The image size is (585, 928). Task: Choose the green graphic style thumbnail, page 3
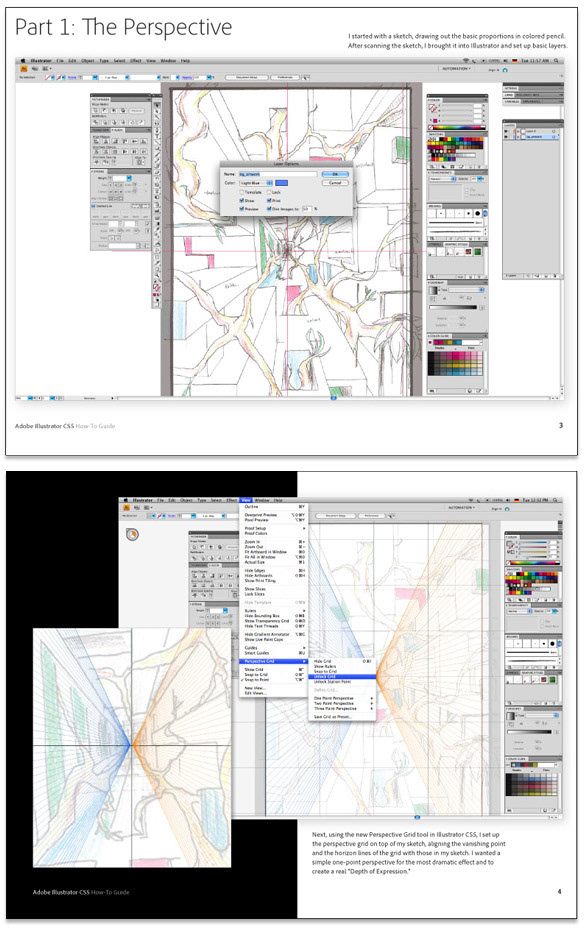coord(478,252)
